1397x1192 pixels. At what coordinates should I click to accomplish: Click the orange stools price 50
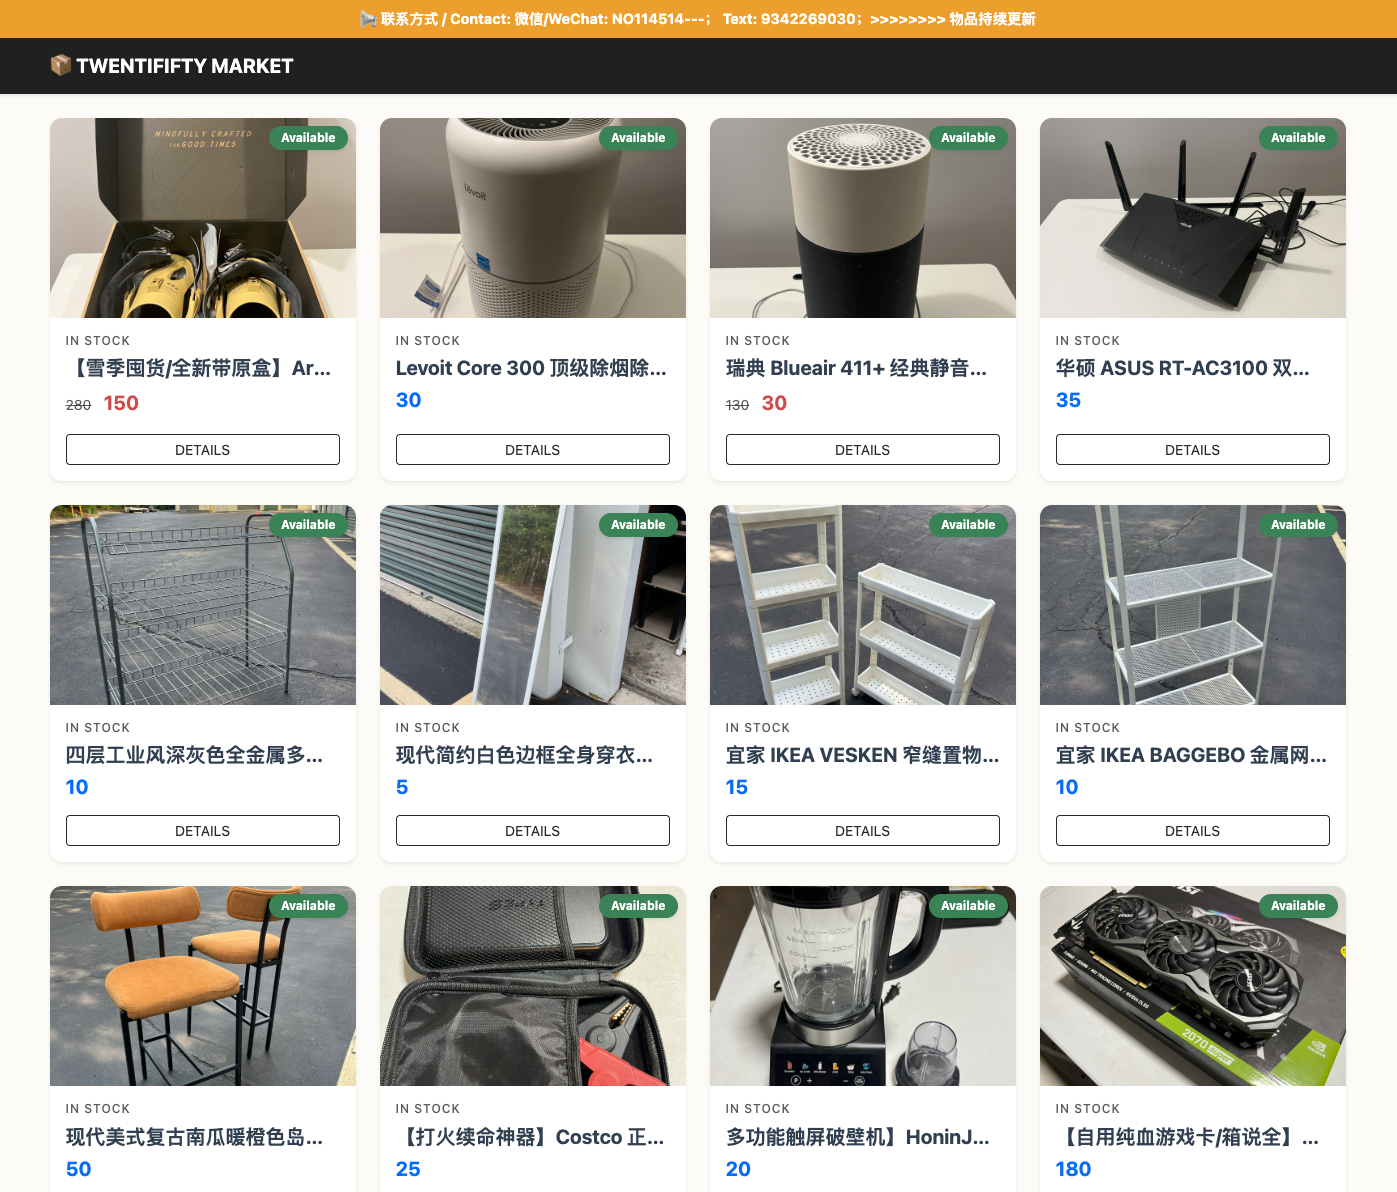(x=78, y=1169)
